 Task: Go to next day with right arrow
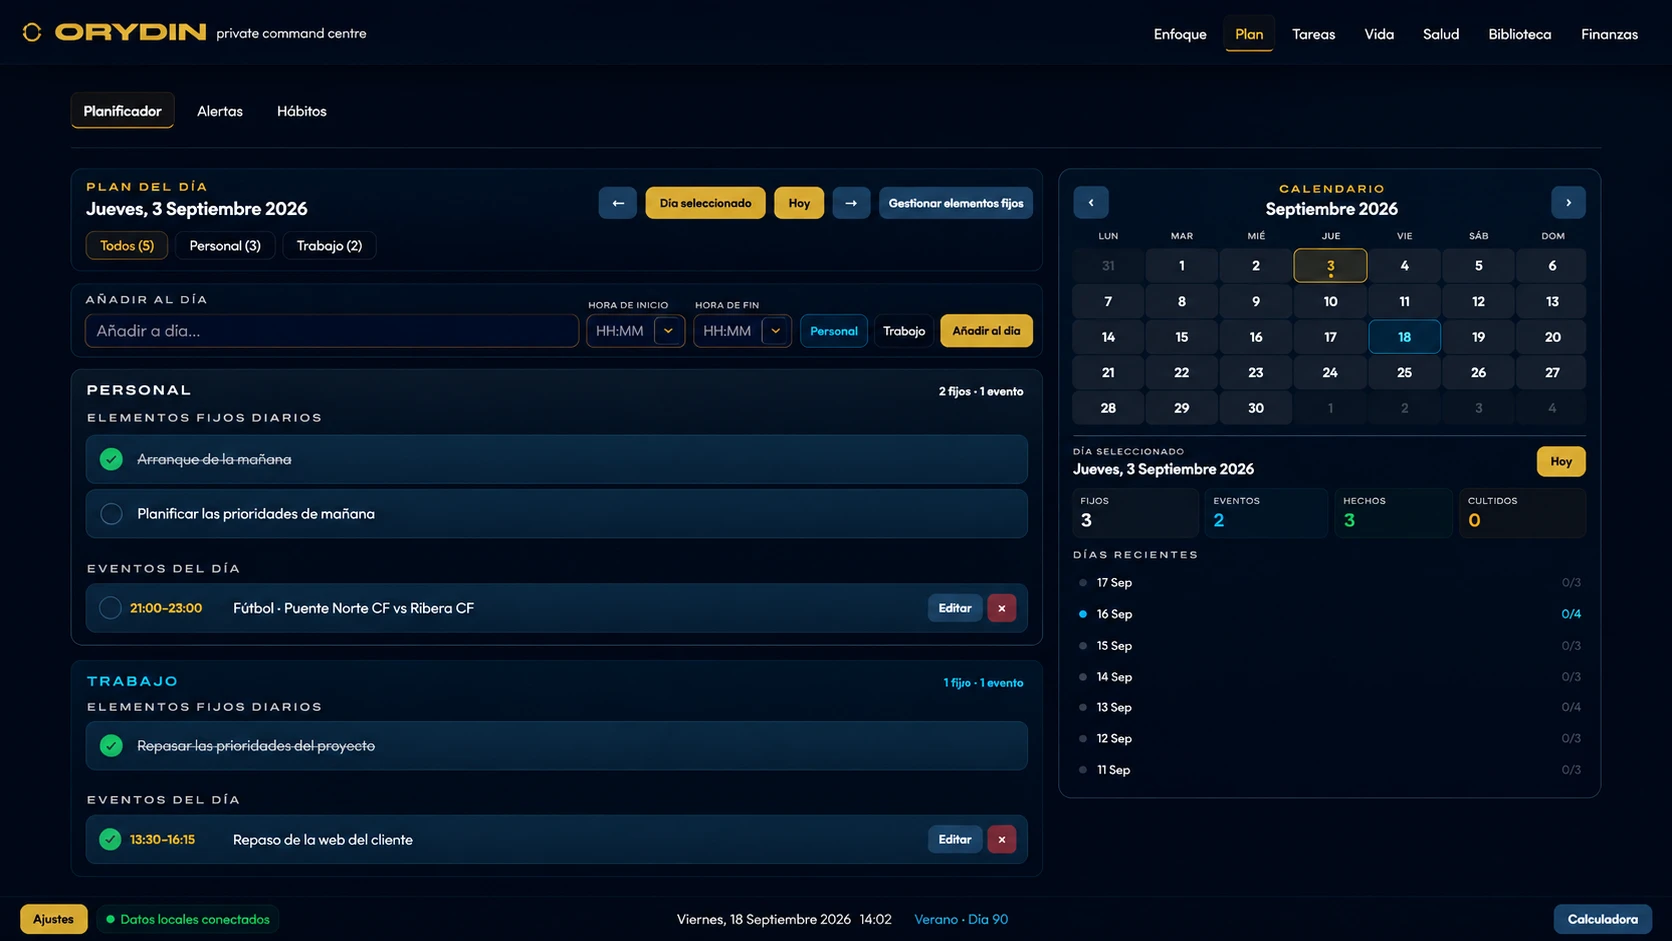(x=851, y=203)
